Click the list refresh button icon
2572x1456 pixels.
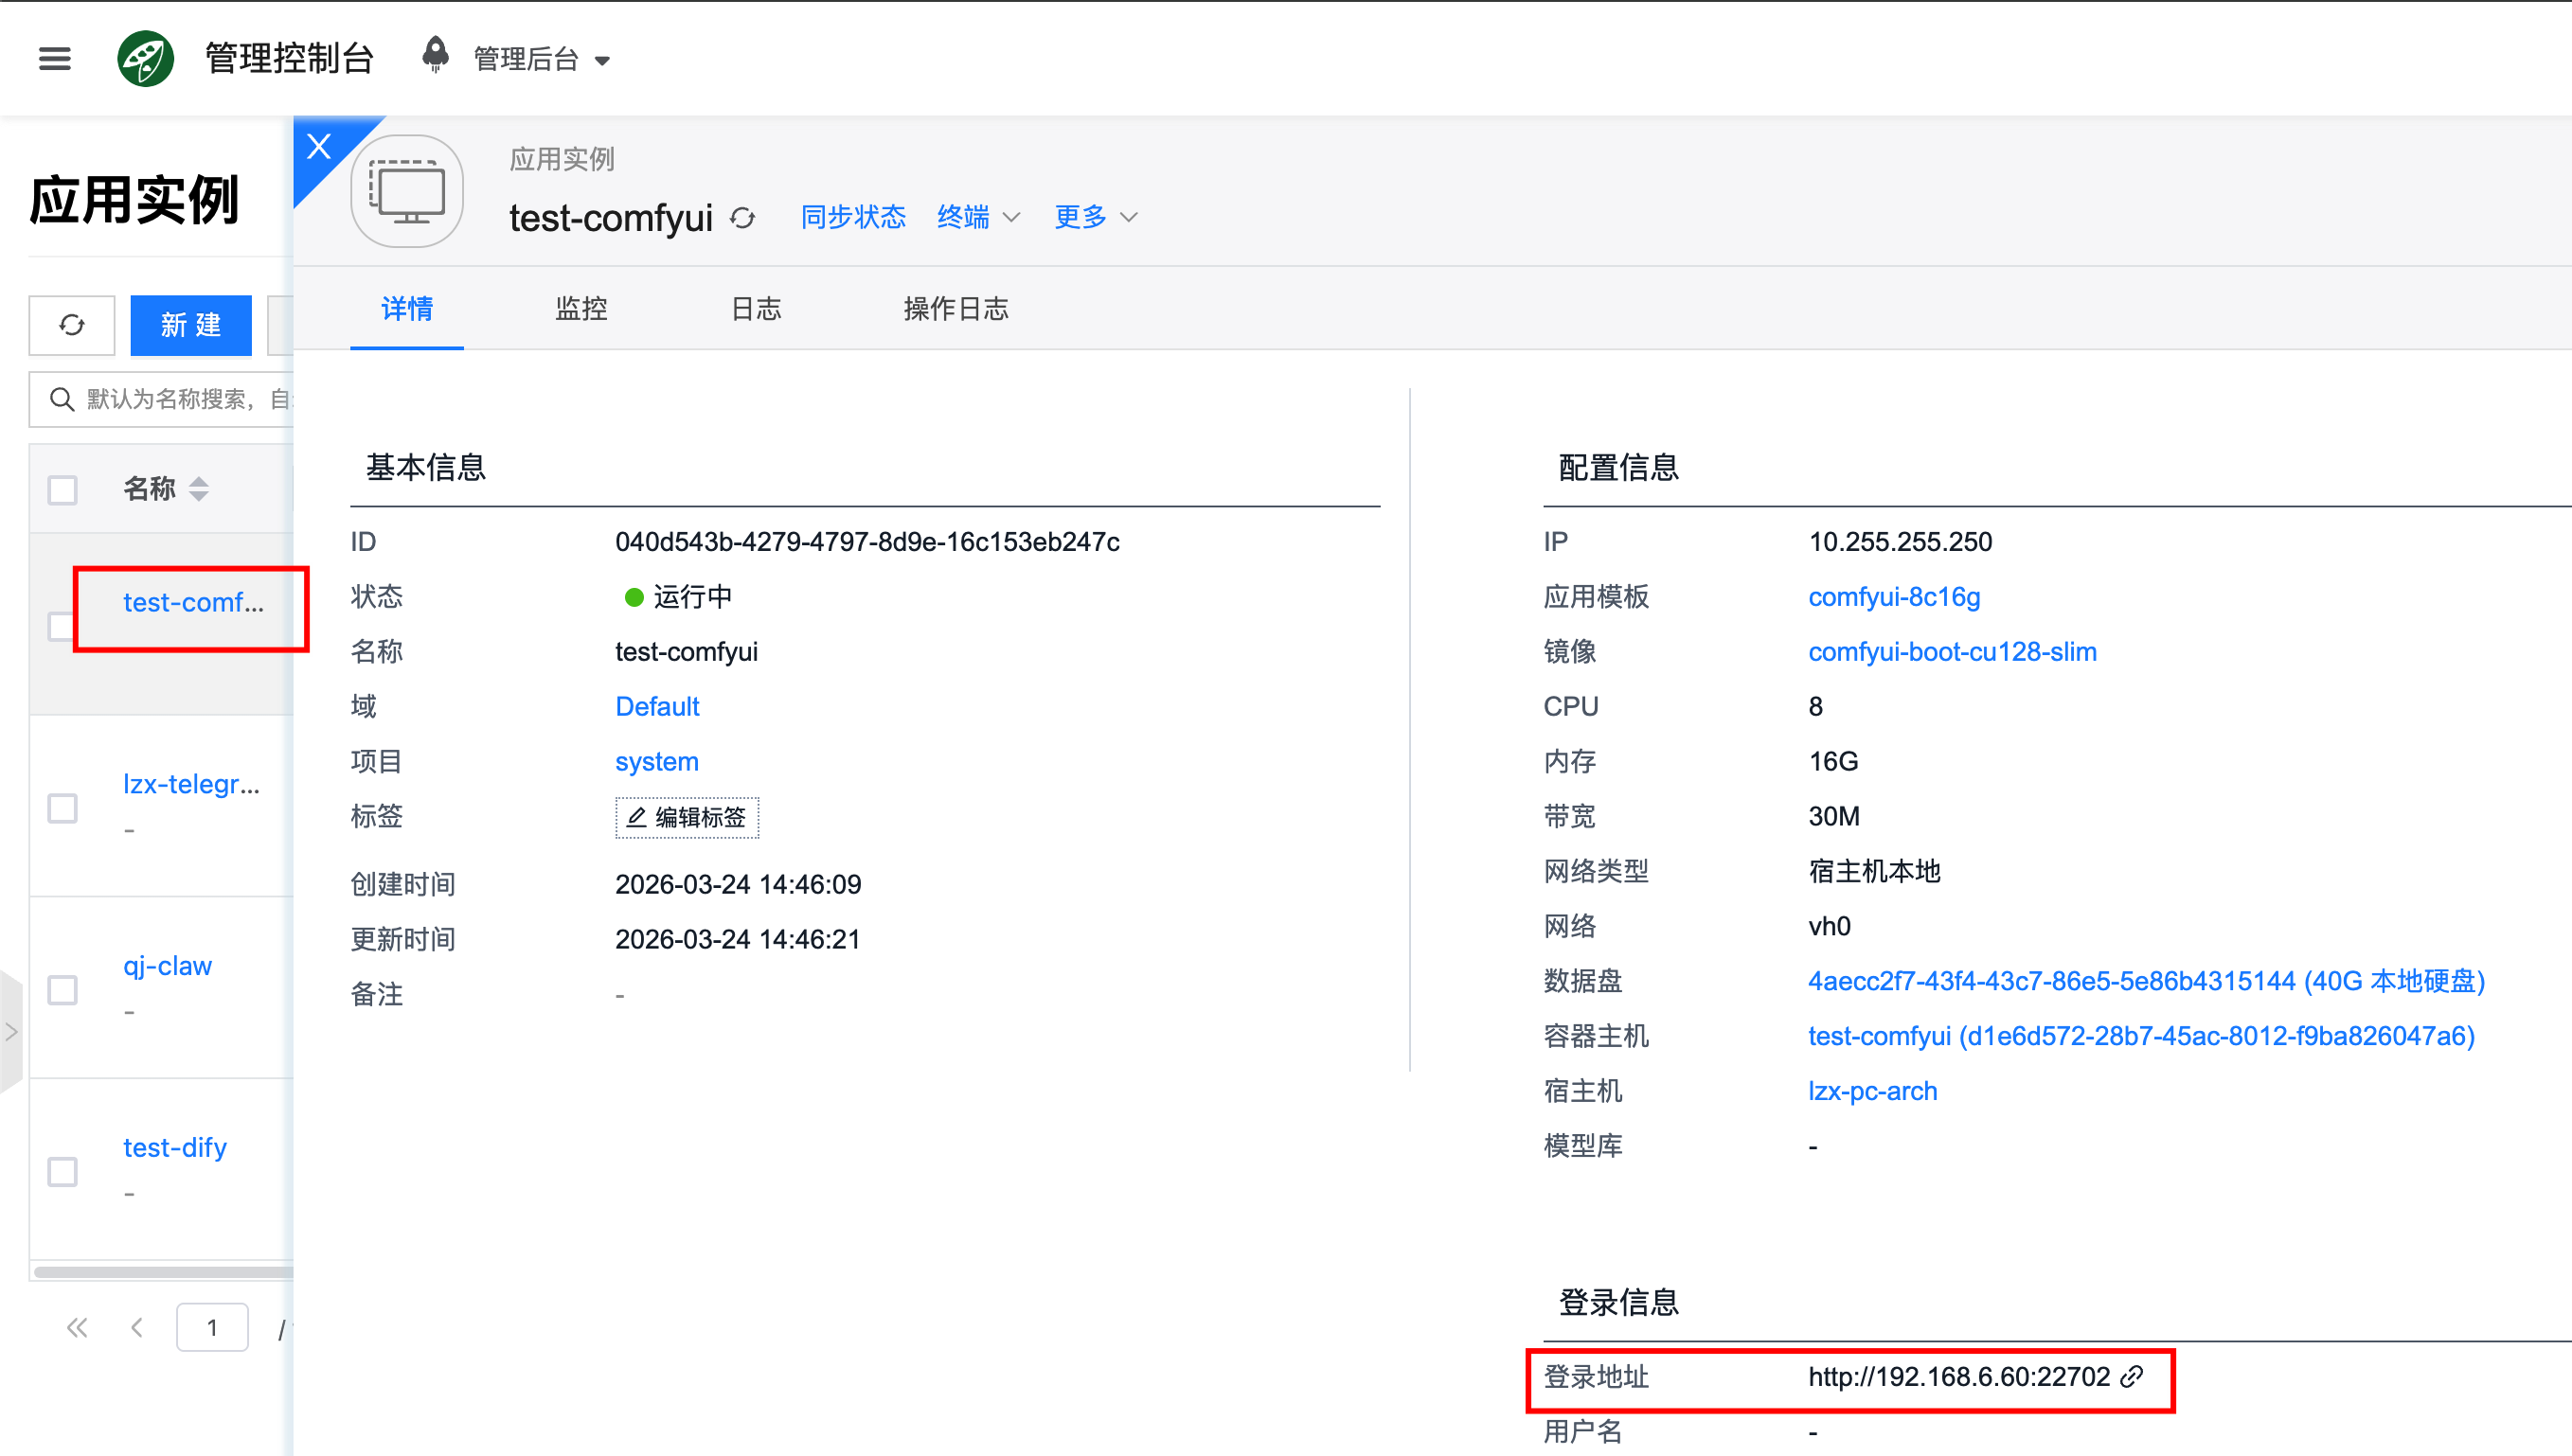pyautogui.click(x=72, y=325)
